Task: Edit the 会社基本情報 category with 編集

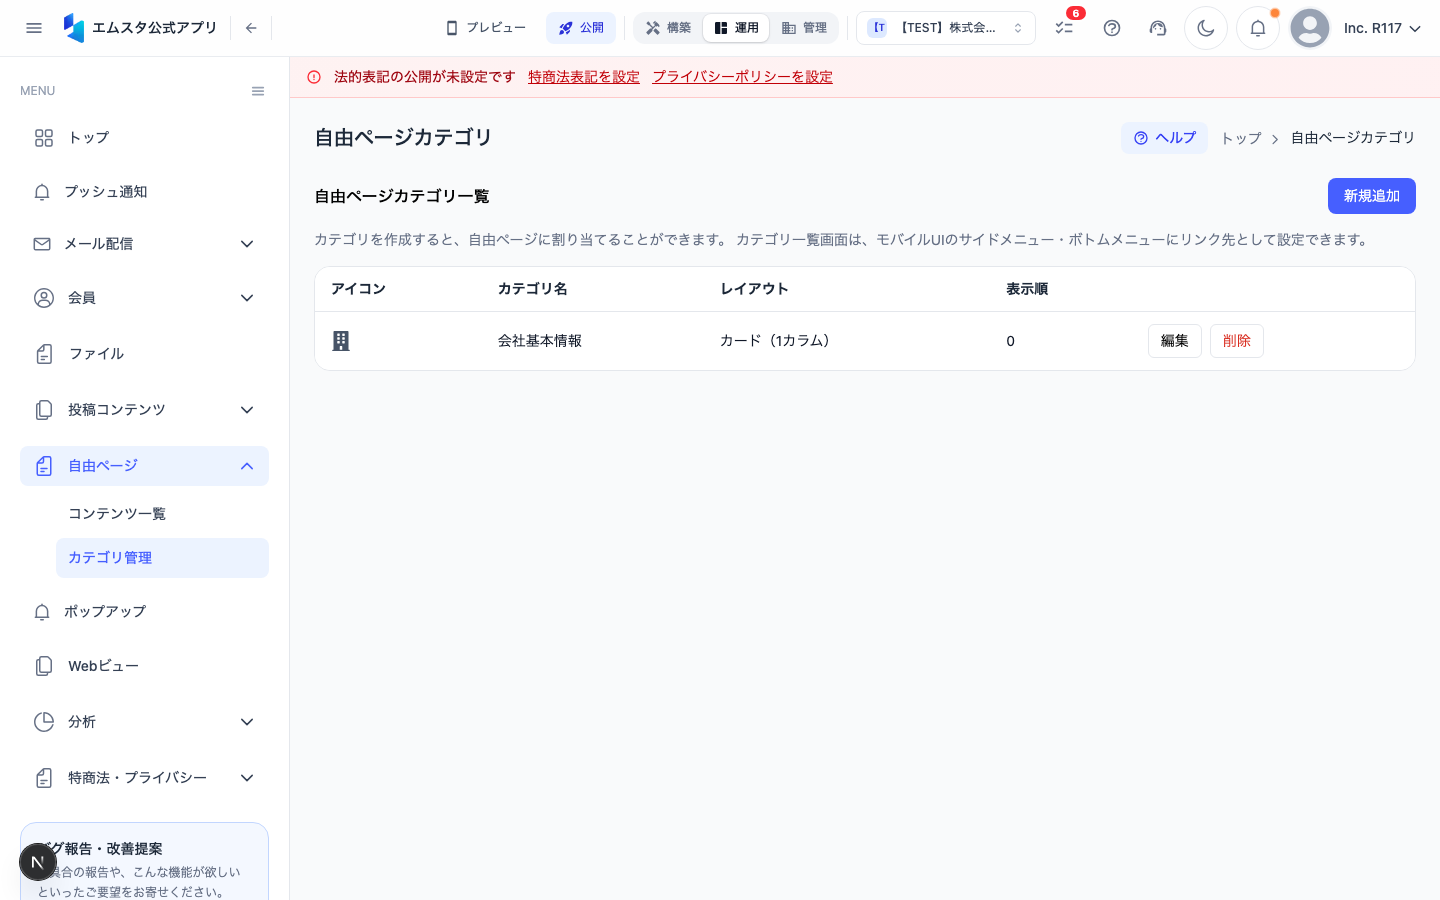Action: (1175, 341)
